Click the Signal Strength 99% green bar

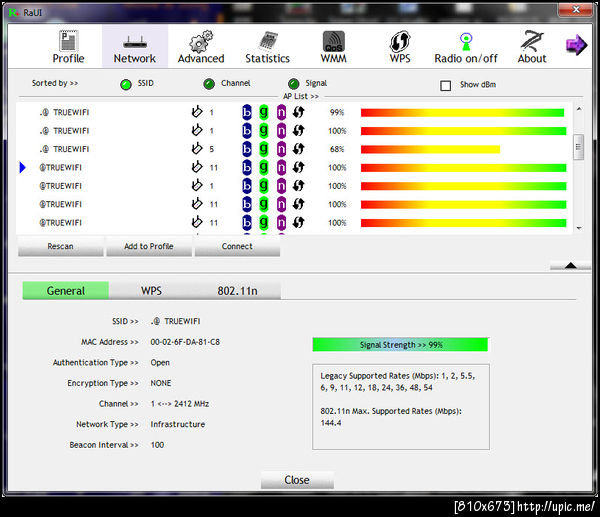(x=400, y=344)
